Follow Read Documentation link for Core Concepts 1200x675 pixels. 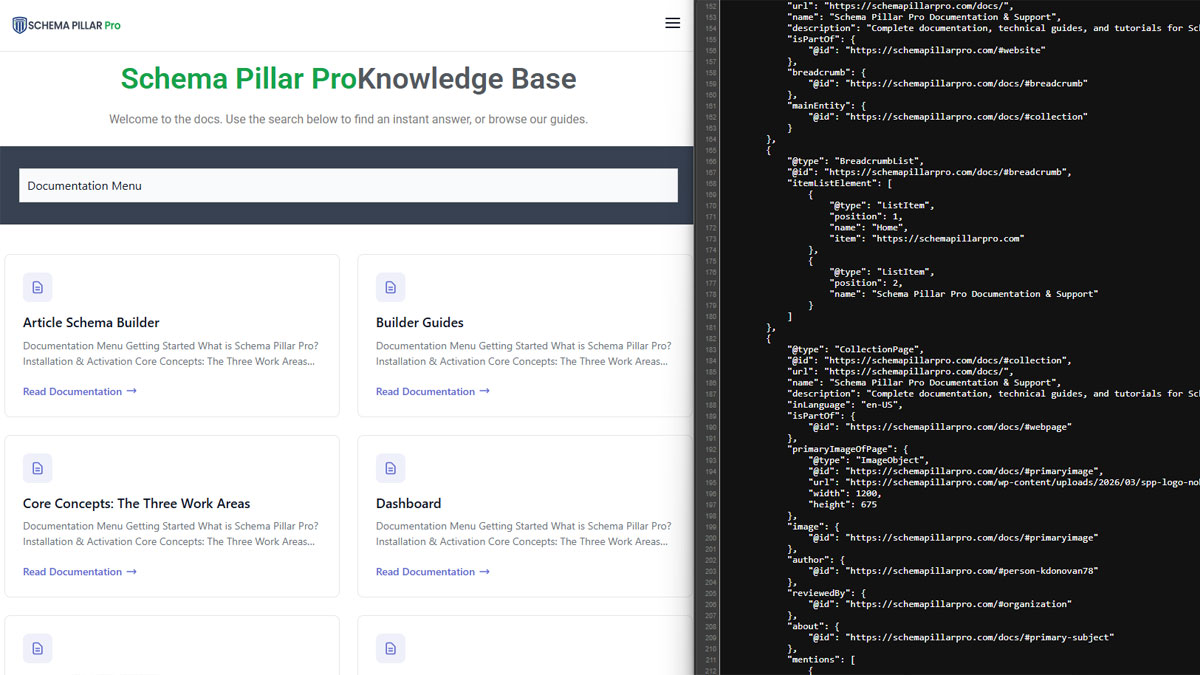click(79, 572)
